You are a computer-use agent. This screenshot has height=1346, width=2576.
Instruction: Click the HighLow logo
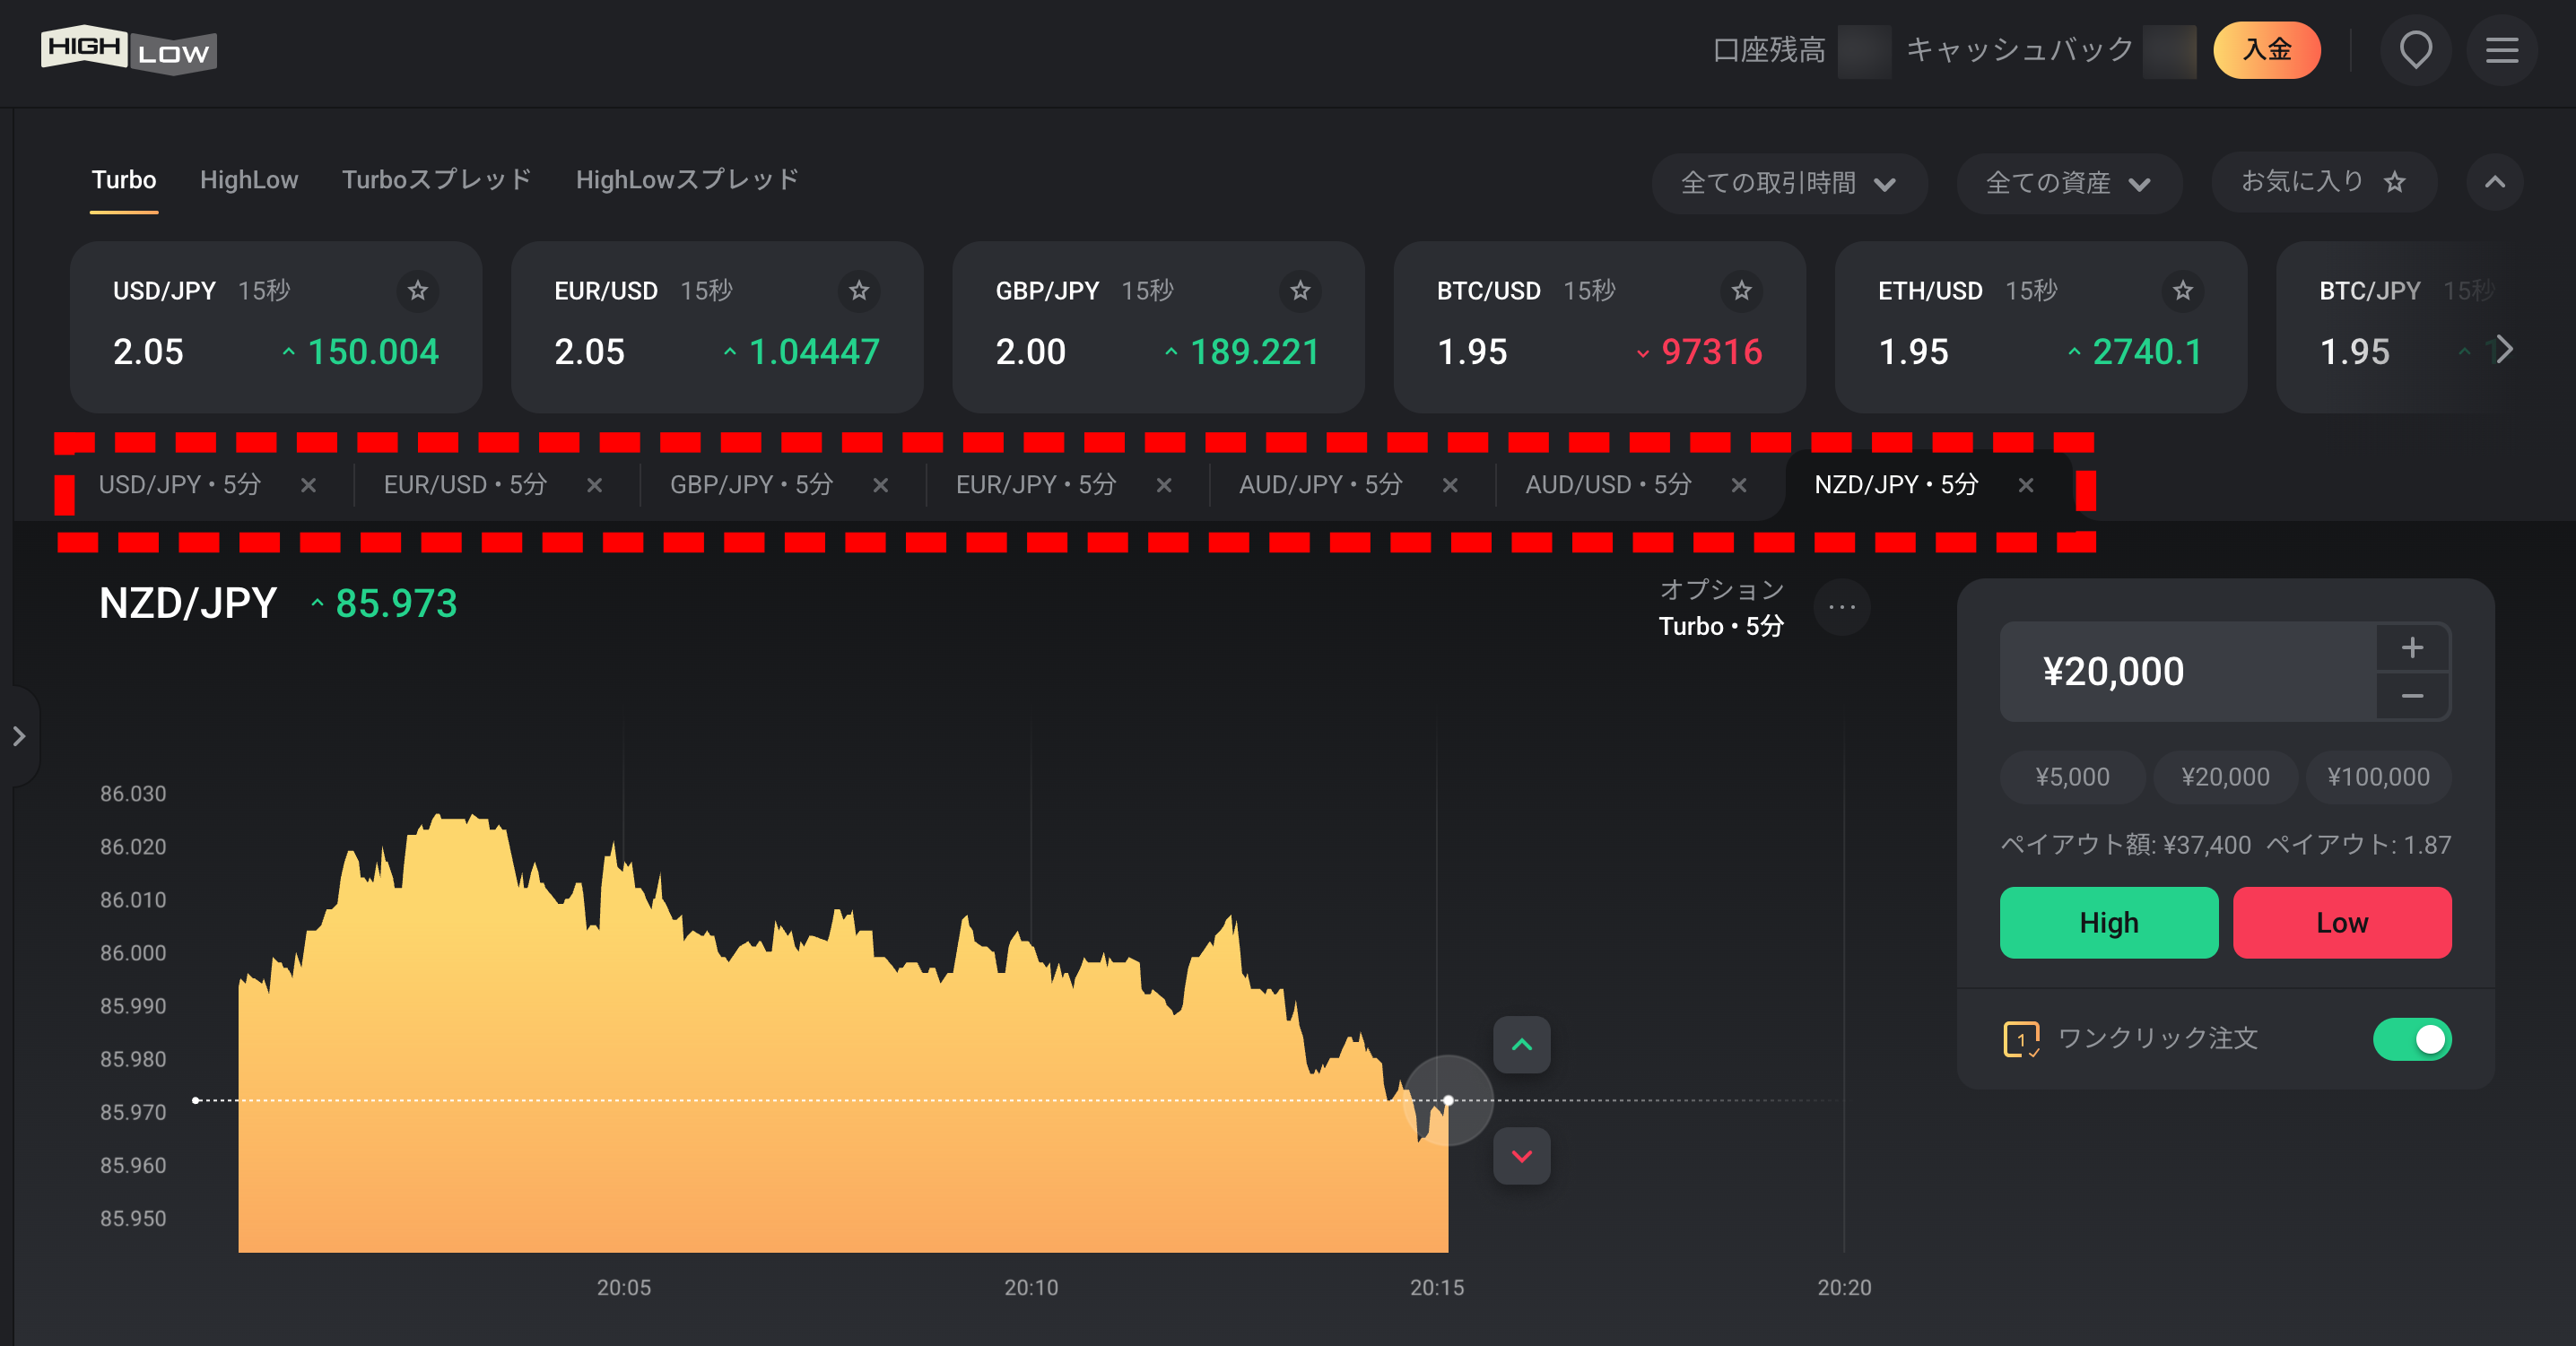(128, 50)
